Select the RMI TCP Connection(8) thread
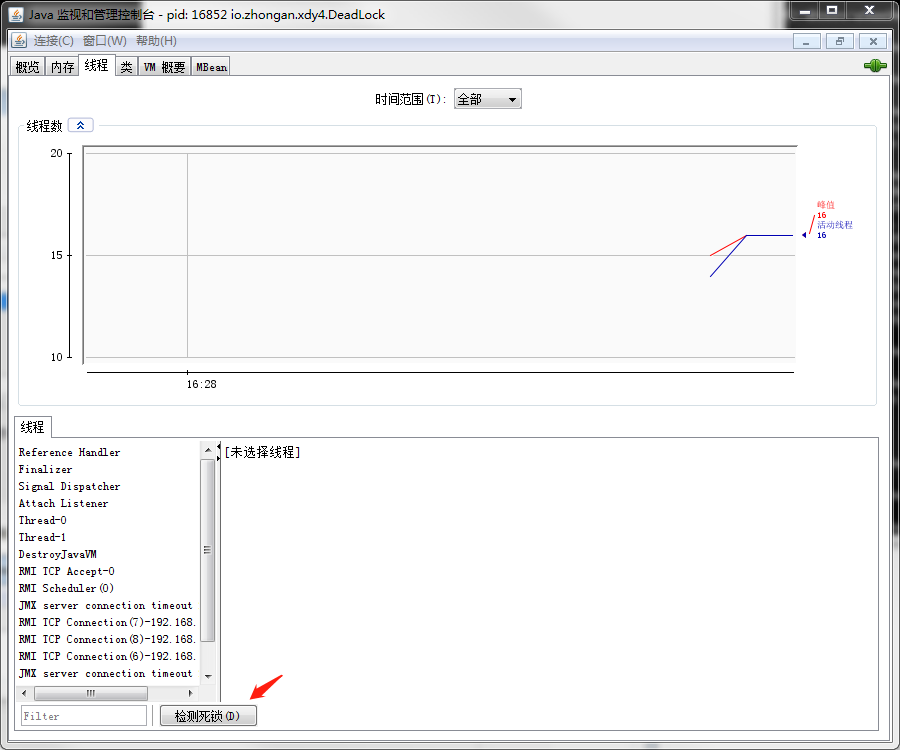The width and height of the screenshot is (900, 750). (x=107, y=639)
